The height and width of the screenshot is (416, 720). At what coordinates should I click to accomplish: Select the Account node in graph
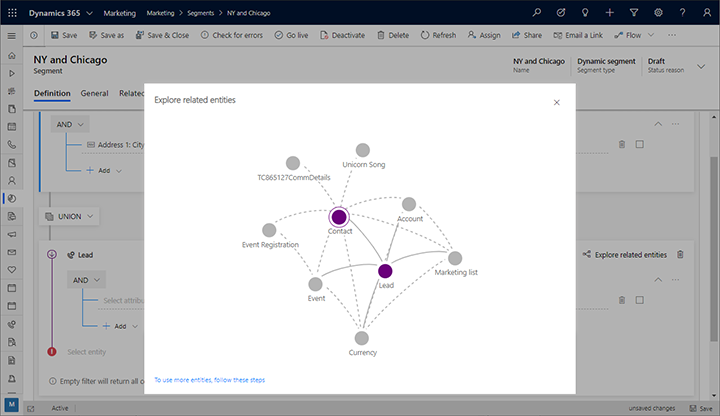[409, 204]
